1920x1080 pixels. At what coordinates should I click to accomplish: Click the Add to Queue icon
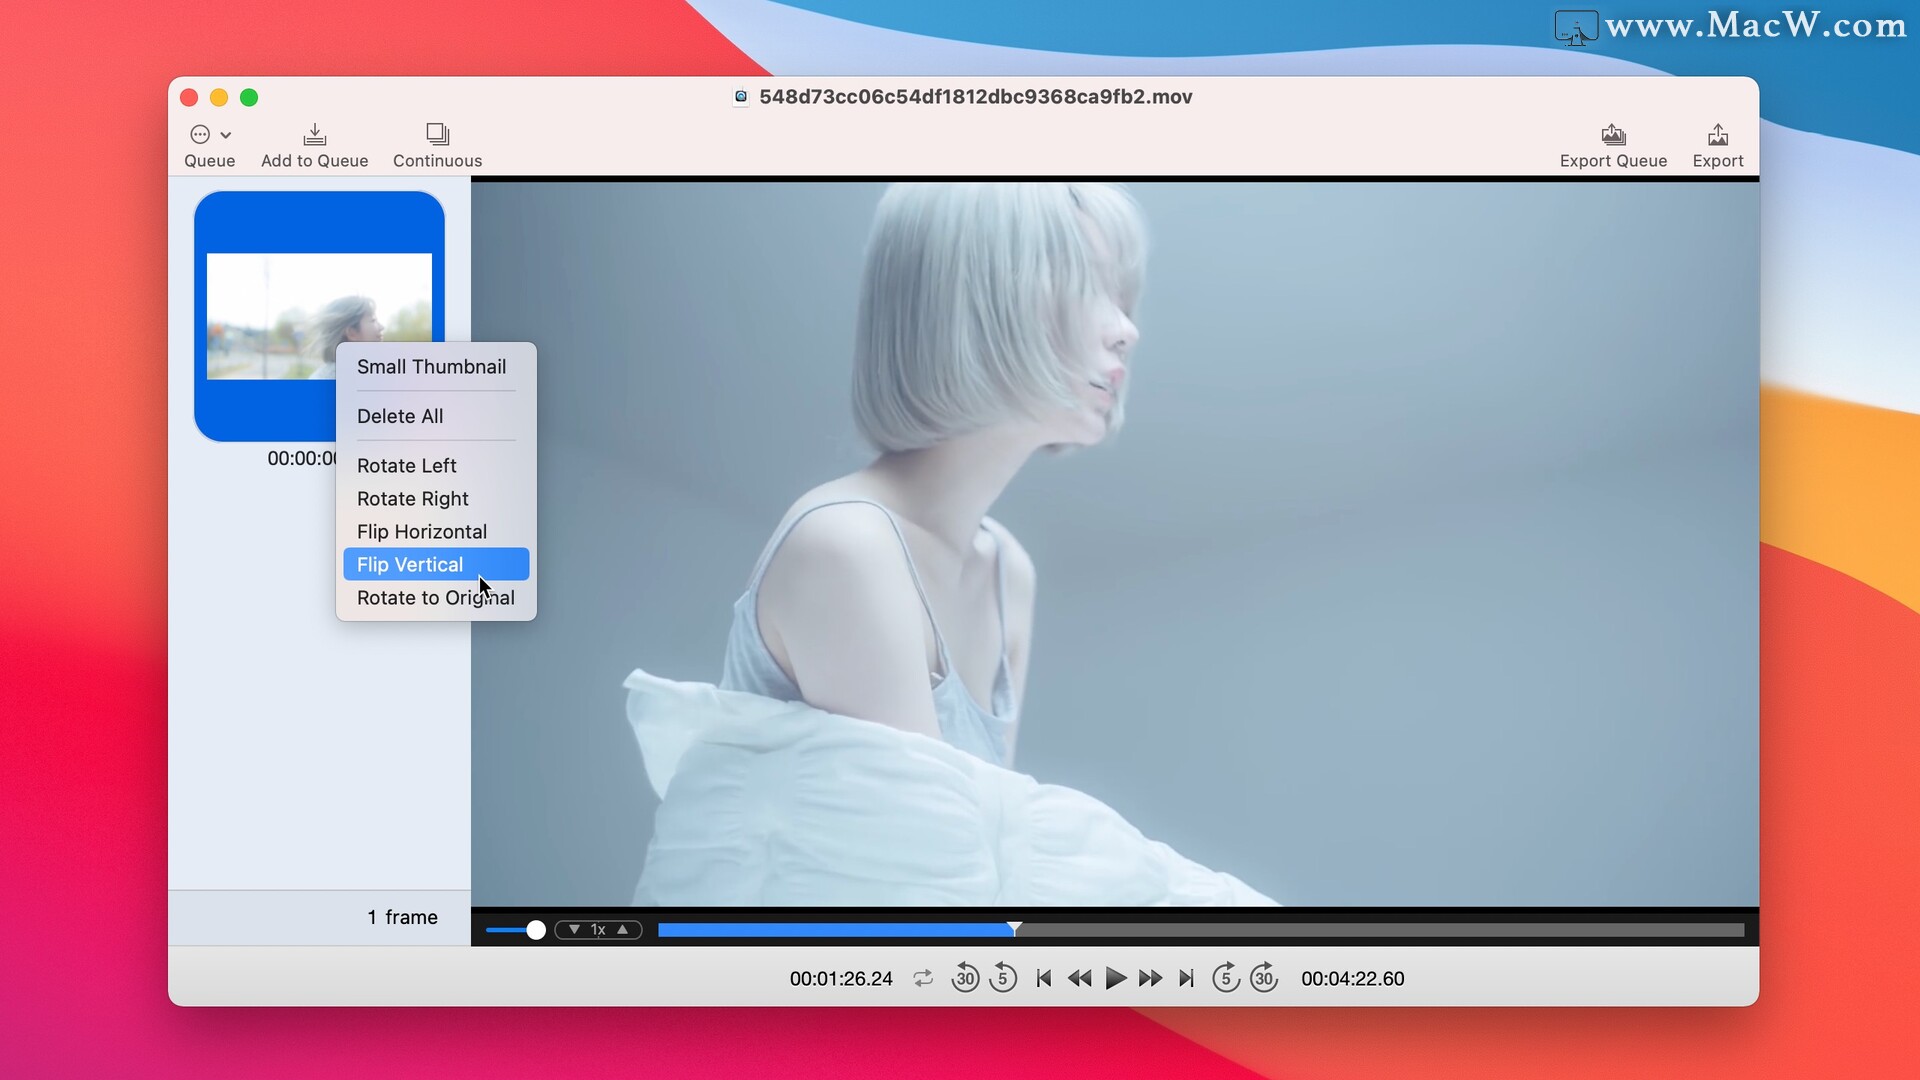314,135
